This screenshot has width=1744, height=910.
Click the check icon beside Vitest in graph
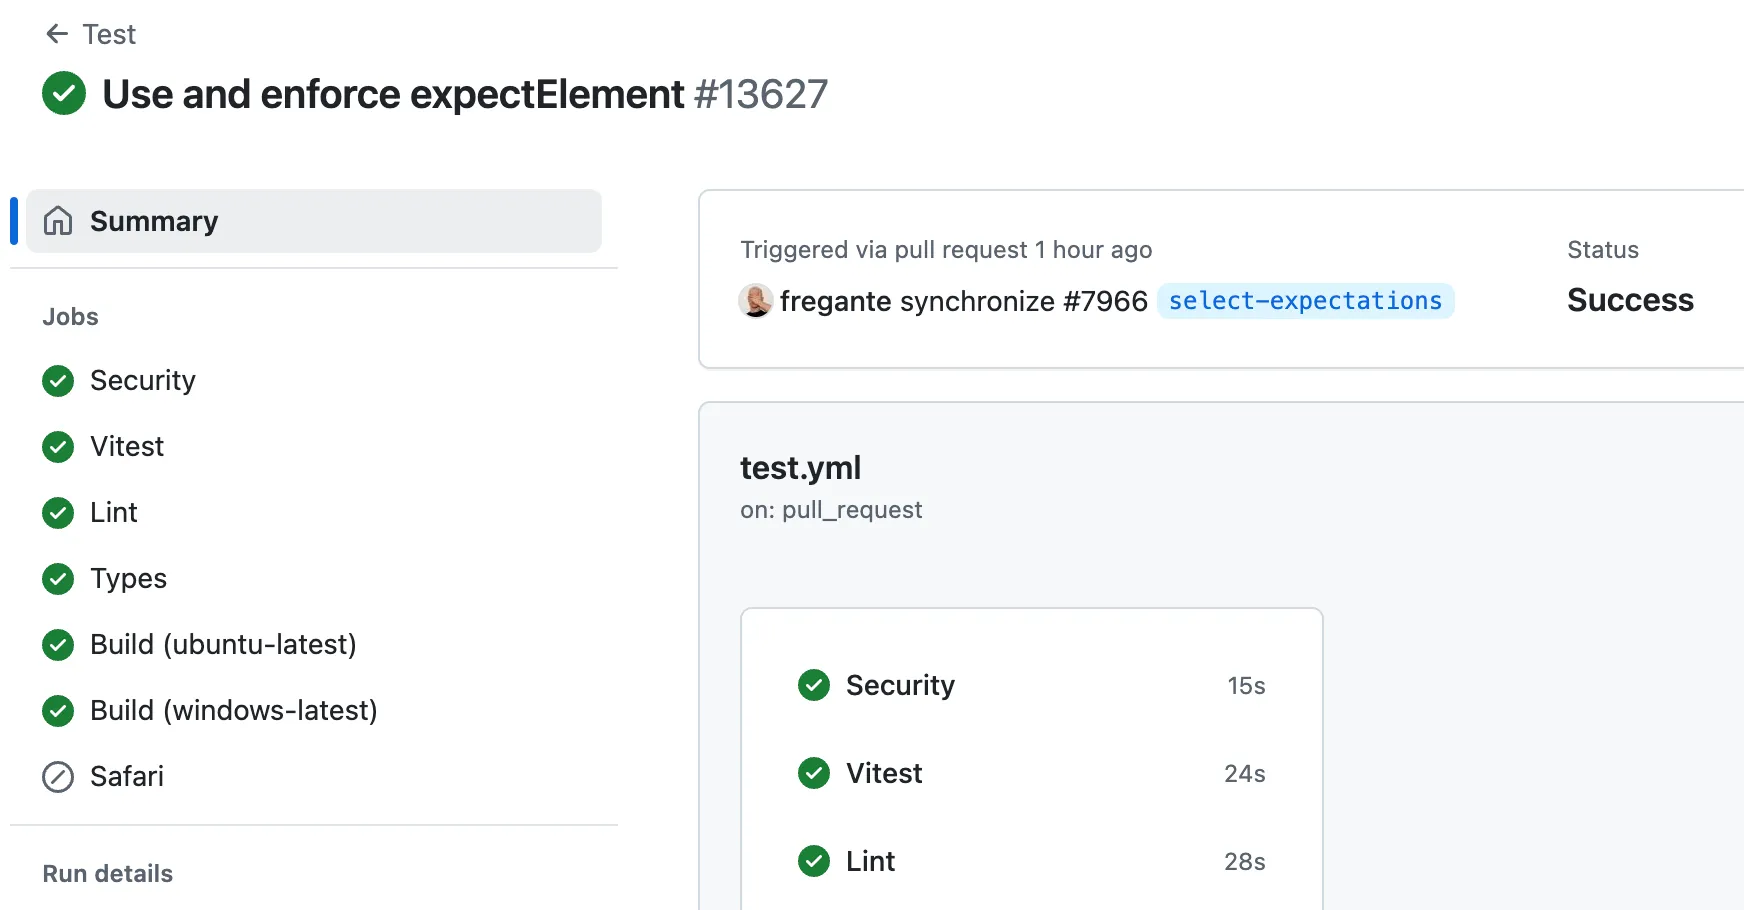tap(814, 773)
